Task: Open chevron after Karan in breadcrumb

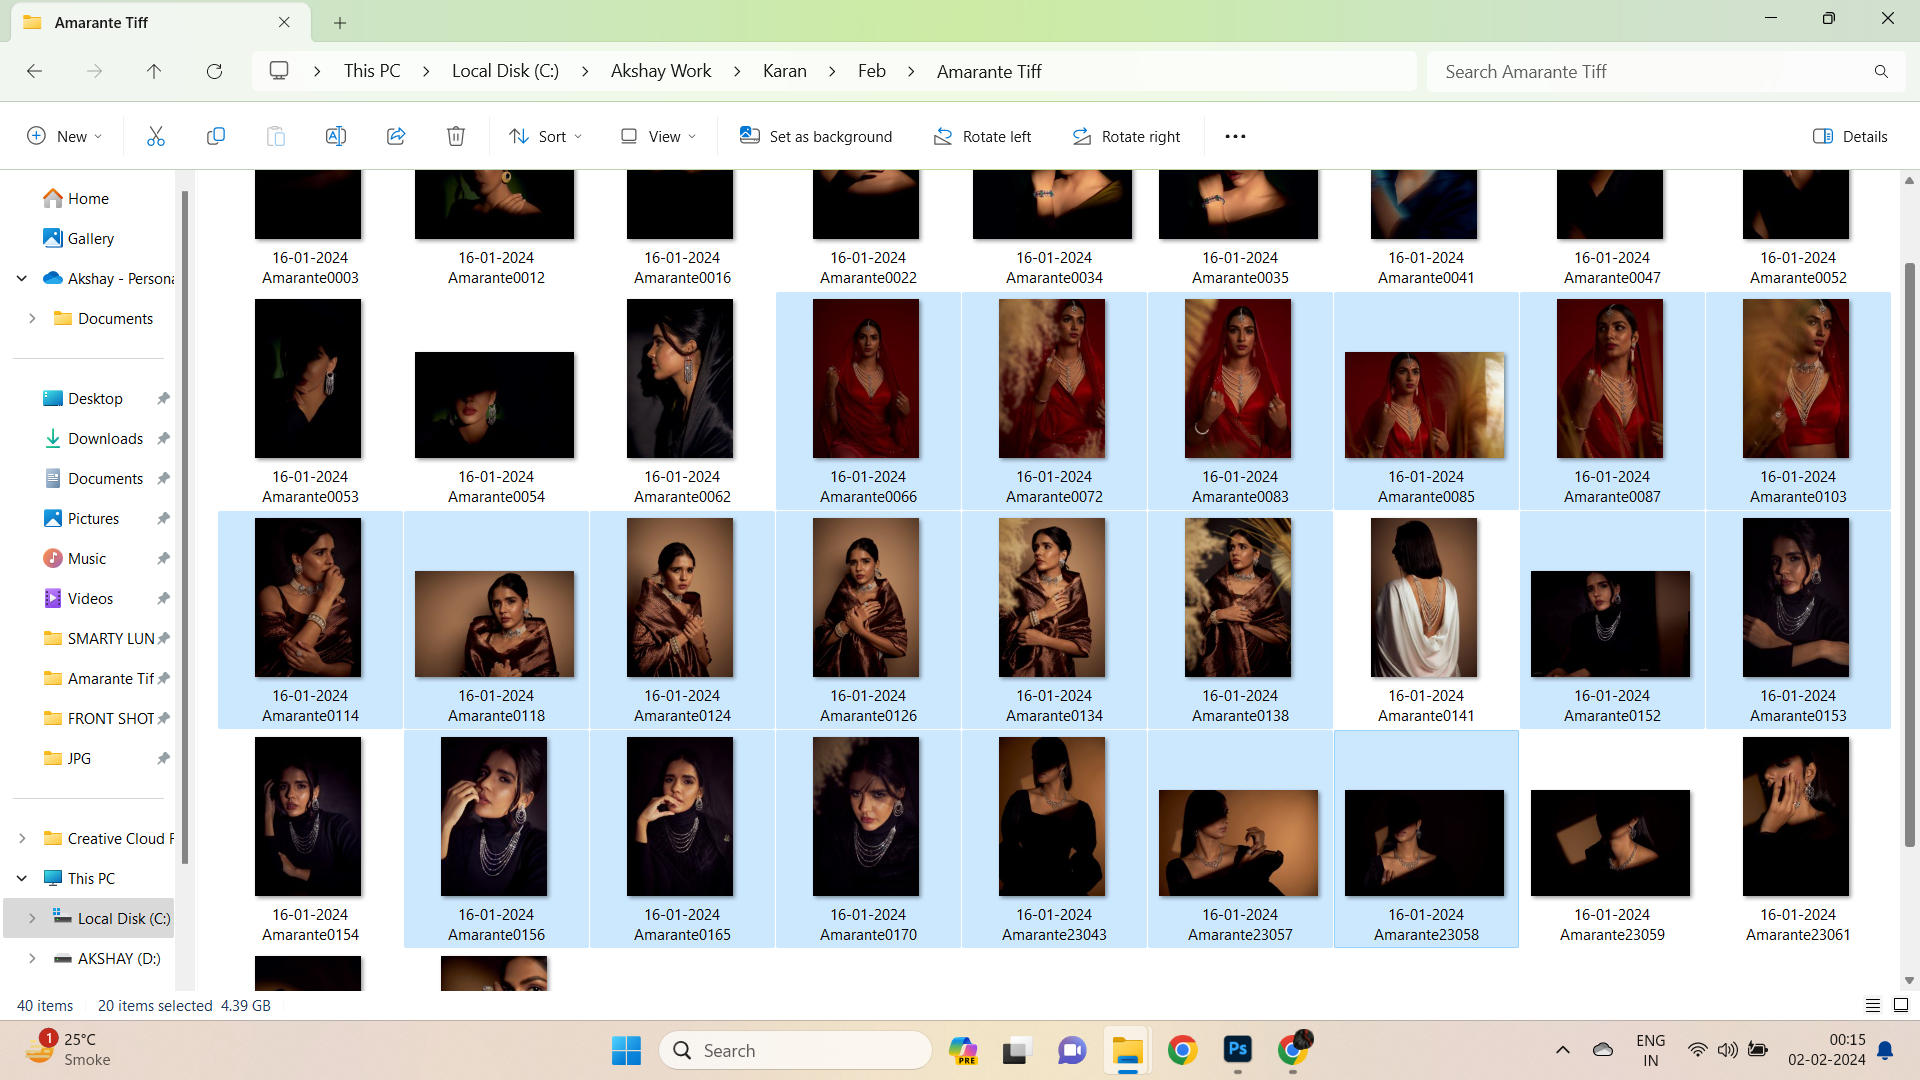Action: click(x=832, y=71)
